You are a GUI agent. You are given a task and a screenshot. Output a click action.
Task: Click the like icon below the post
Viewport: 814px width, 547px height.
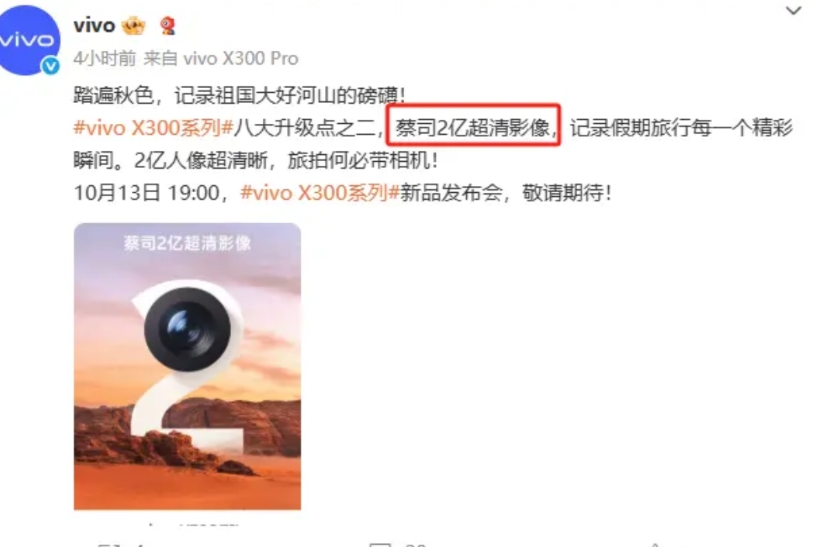pos(655,544)
